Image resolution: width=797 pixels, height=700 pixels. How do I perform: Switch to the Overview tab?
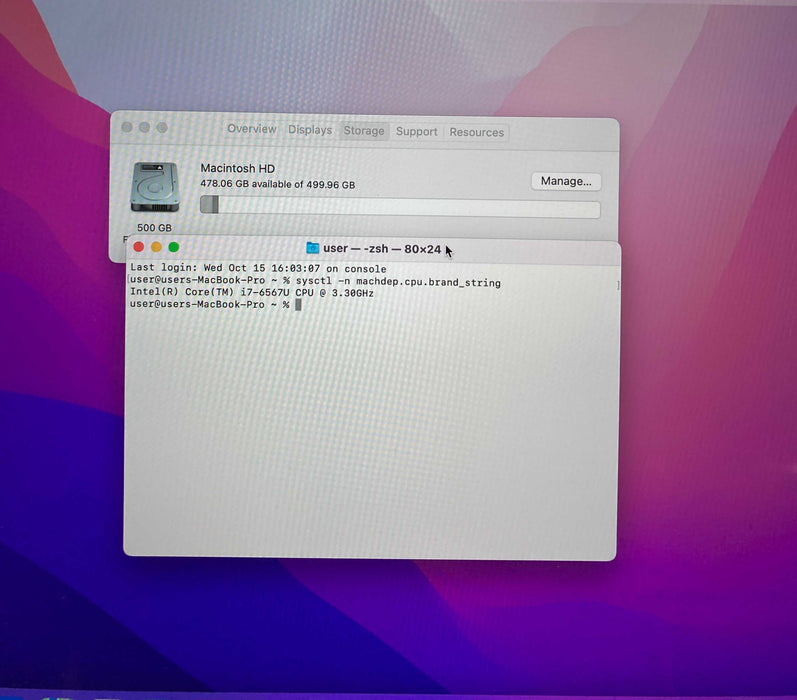click(x=251, y=130)
